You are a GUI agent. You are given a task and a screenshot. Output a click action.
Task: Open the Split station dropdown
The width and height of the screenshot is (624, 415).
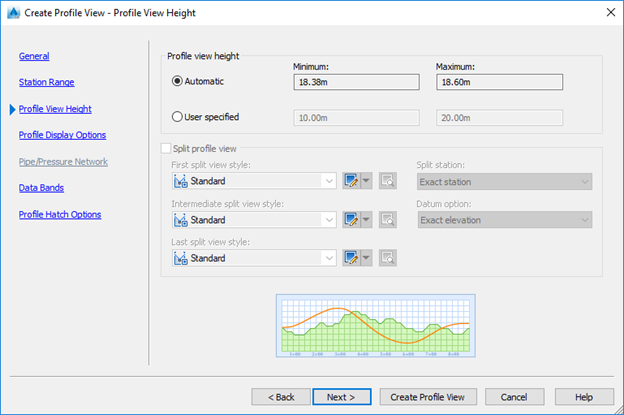(584, 182)
